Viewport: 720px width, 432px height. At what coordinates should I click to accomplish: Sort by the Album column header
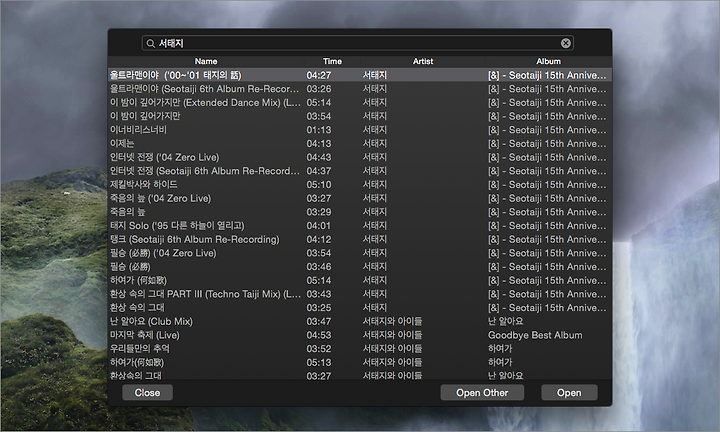coord(548,61)
